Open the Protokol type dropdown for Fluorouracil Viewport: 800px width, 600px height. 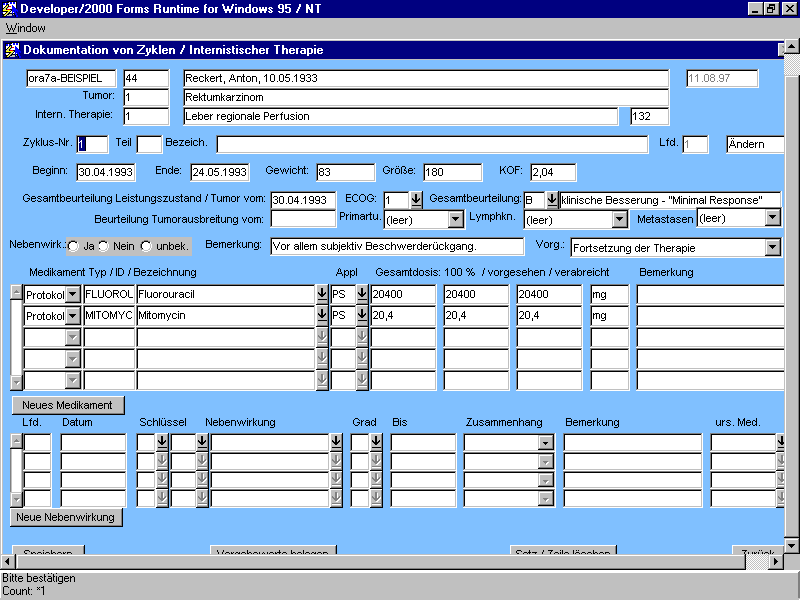(73, 294)
